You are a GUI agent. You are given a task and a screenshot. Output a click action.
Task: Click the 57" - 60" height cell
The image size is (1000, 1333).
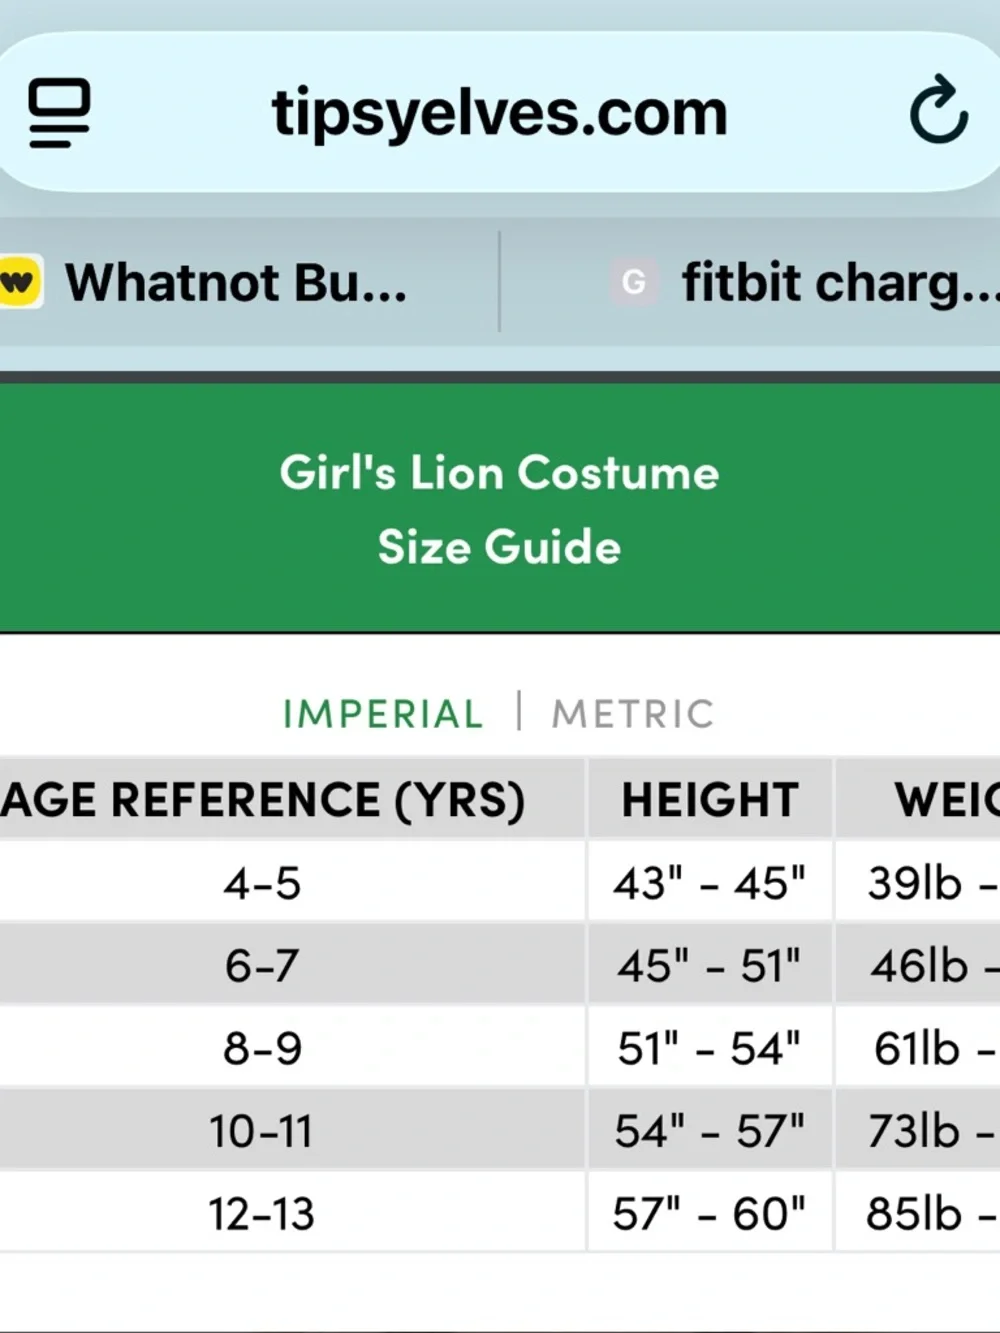click(x=710, y=1213)
